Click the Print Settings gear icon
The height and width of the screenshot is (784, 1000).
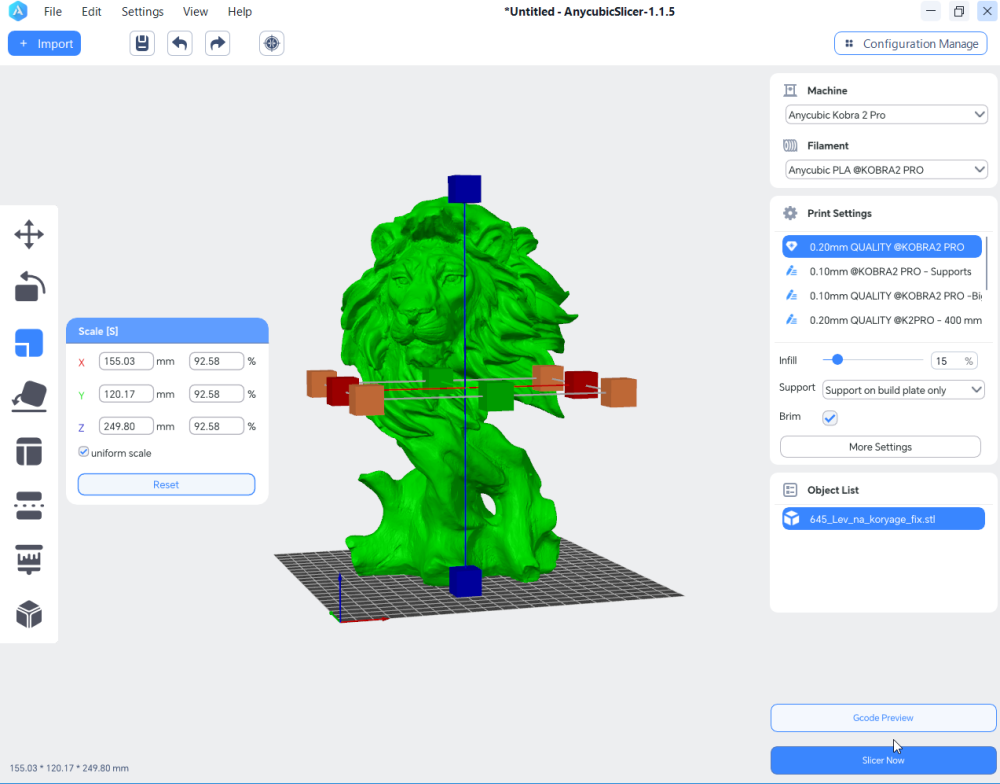(790, 213)
